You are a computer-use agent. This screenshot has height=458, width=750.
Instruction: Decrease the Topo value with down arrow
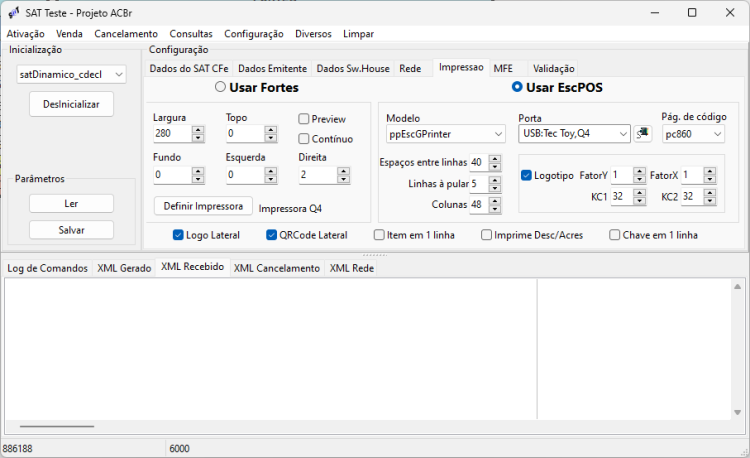(x=271, y=138)
